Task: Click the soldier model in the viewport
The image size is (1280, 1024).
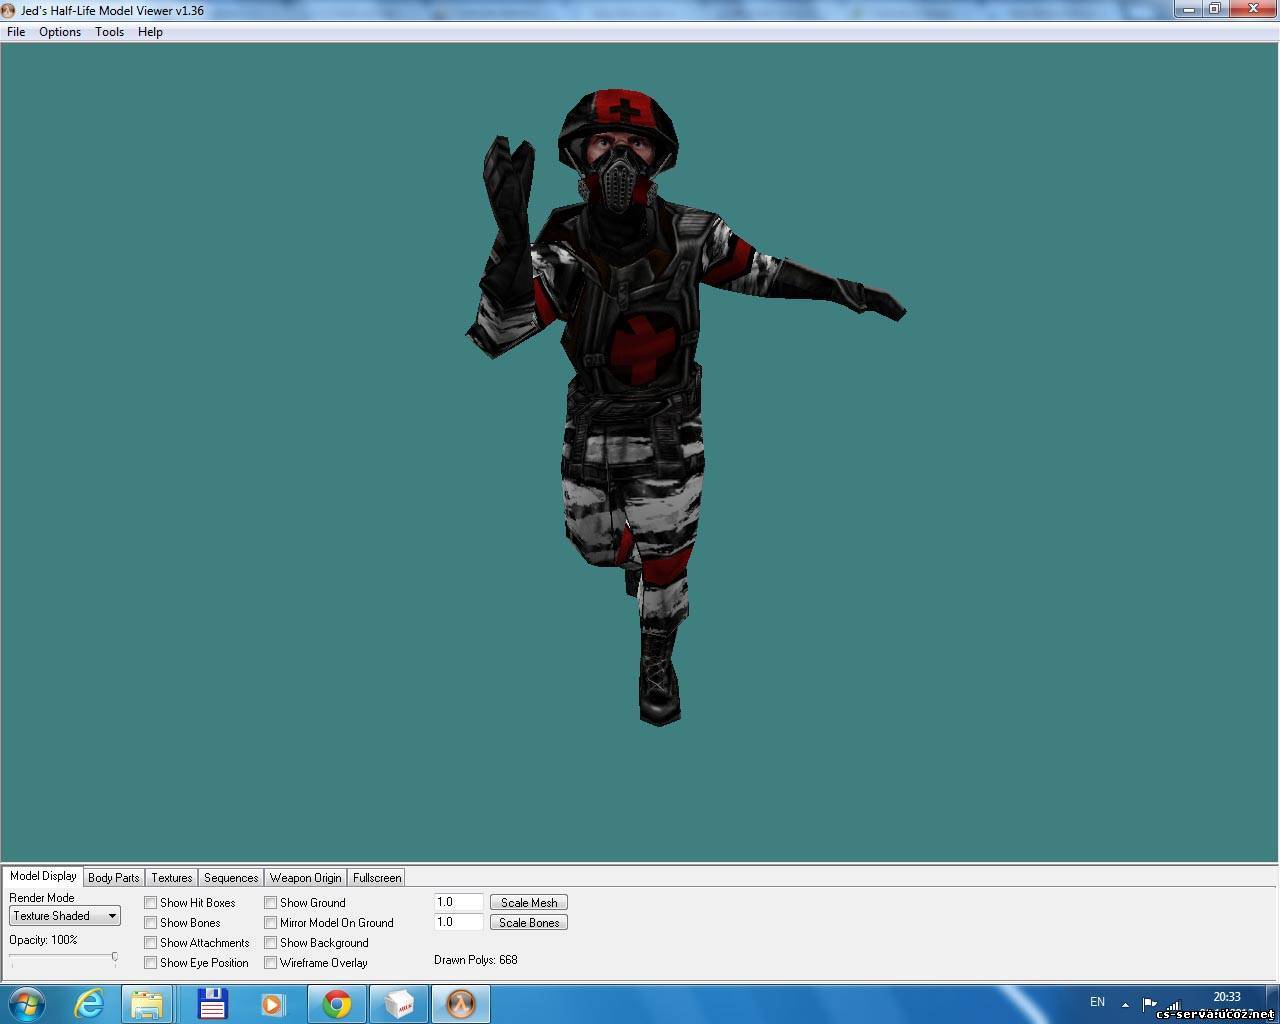Action: [x=640, y=400]
